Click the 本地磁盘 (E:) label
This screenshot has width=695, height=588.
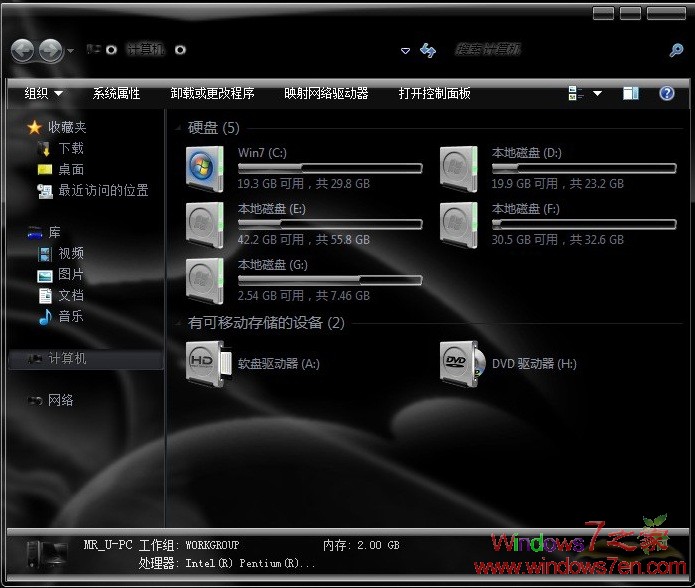tap(272, 209)
